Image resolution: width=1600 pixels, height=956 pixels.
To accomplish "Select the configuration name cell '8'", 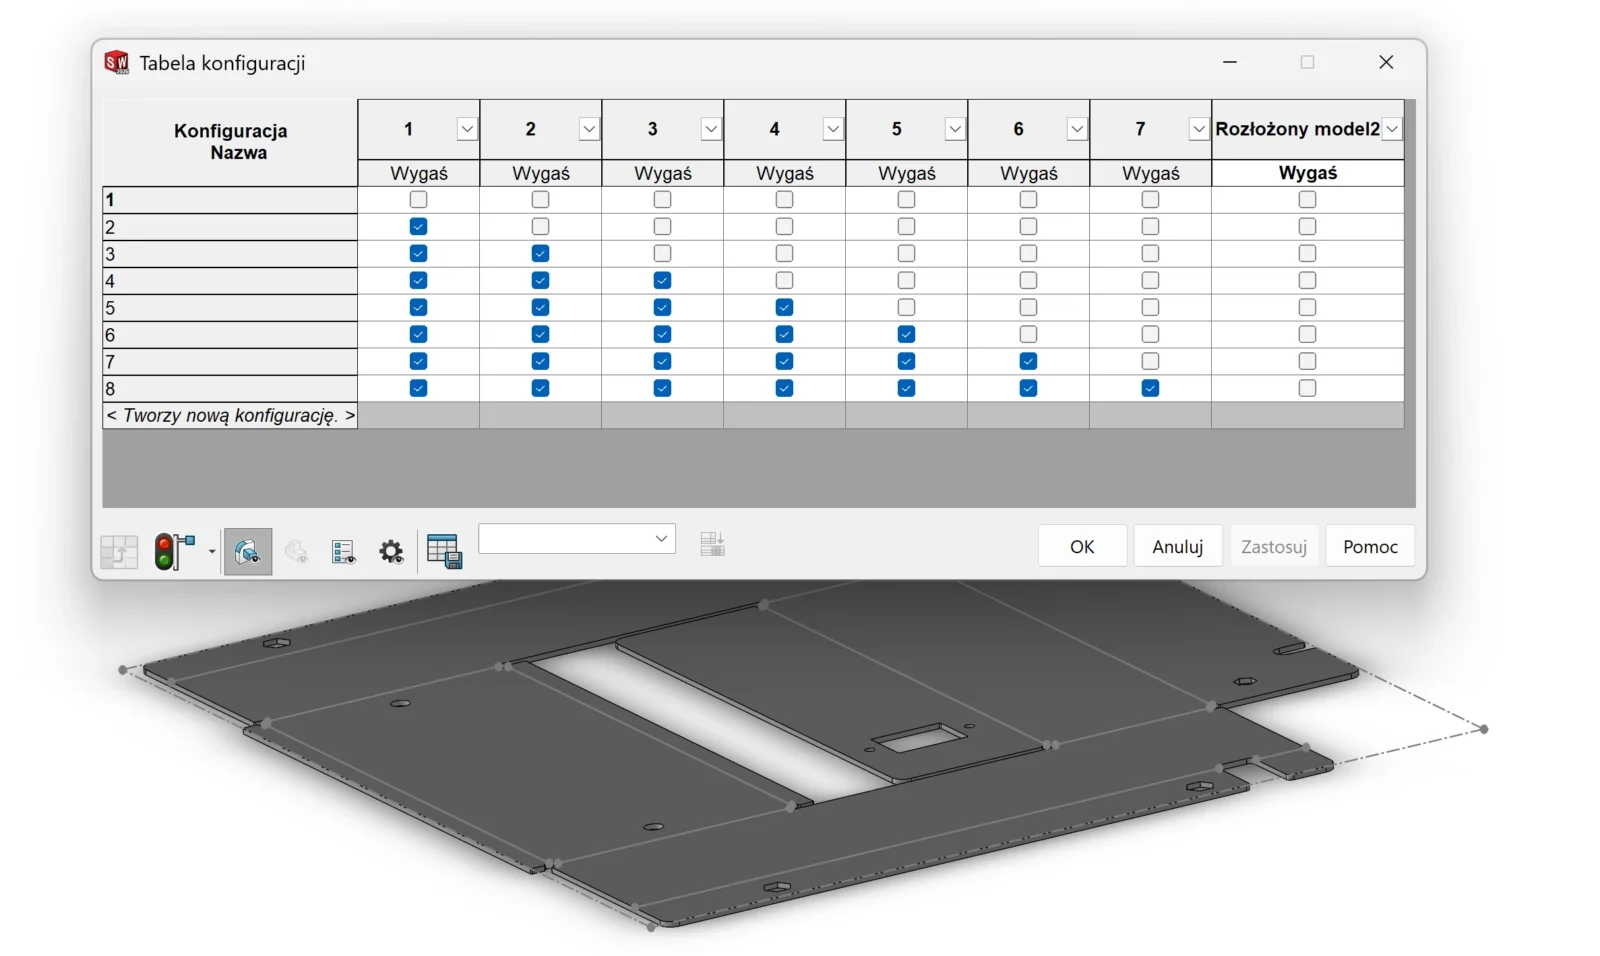I will click(230, 388).
